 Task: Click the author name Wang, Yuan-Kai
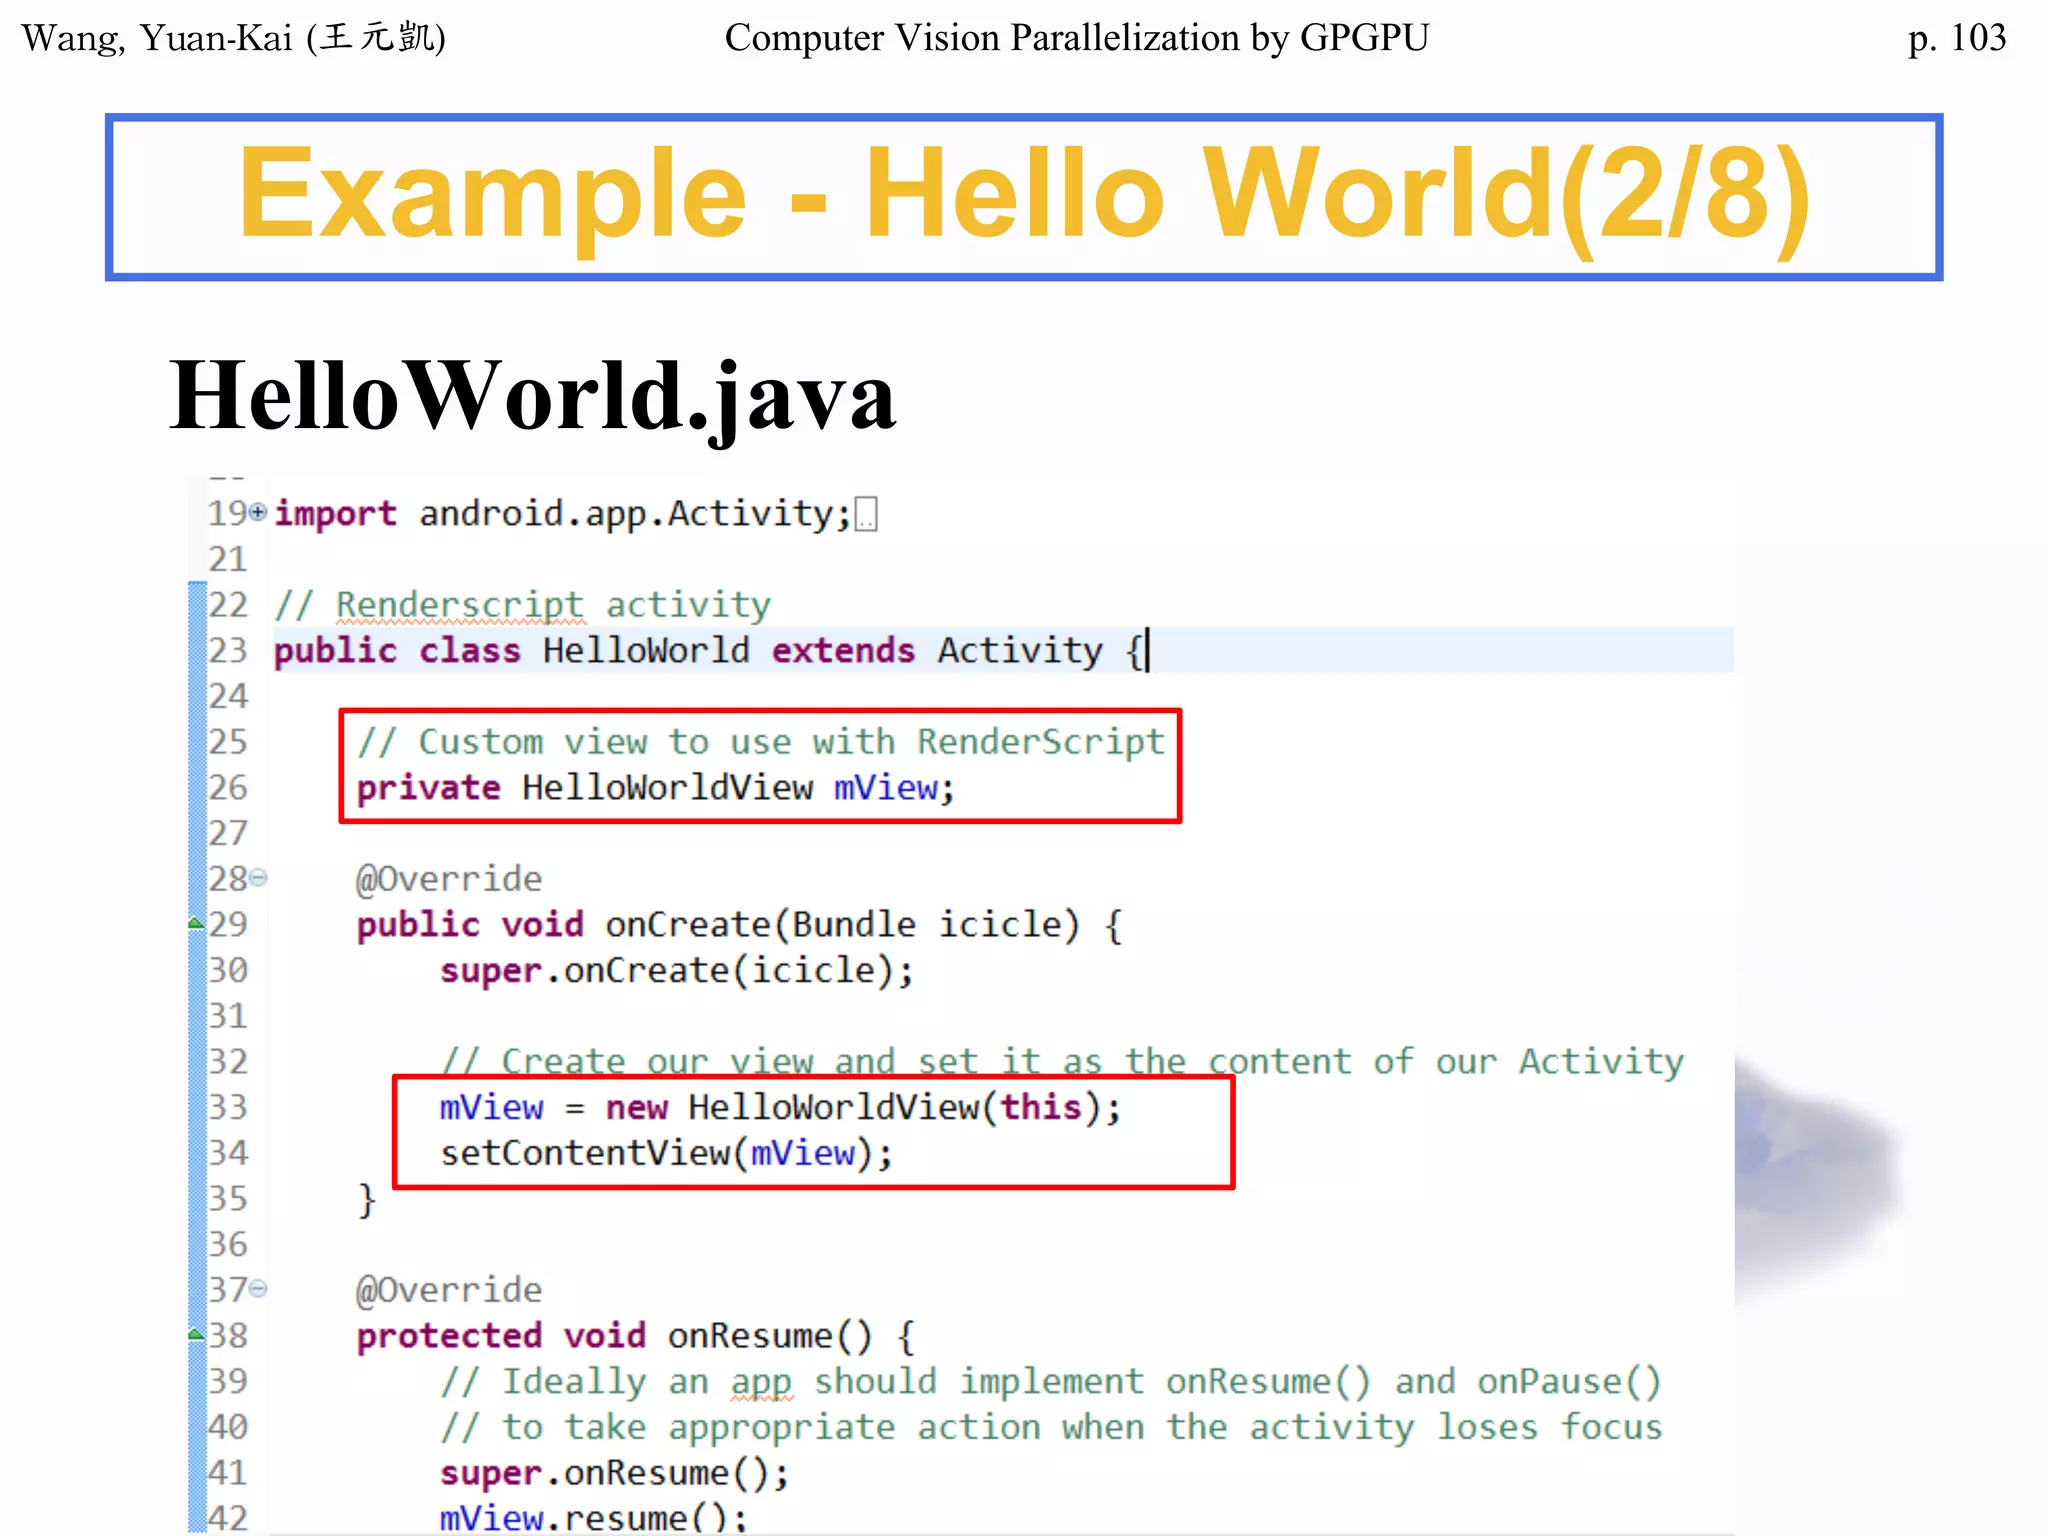pyautogui.click(x=234, y=38)
